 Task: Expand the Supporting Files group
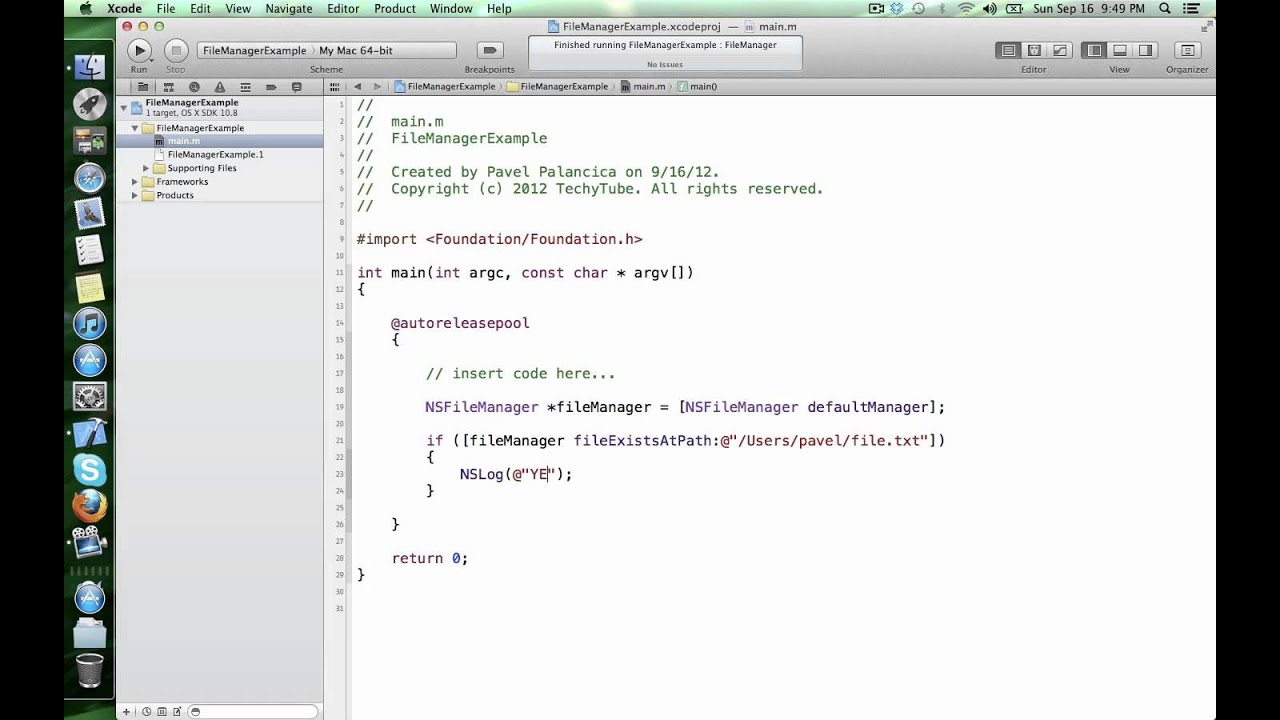tap(146, 168)
